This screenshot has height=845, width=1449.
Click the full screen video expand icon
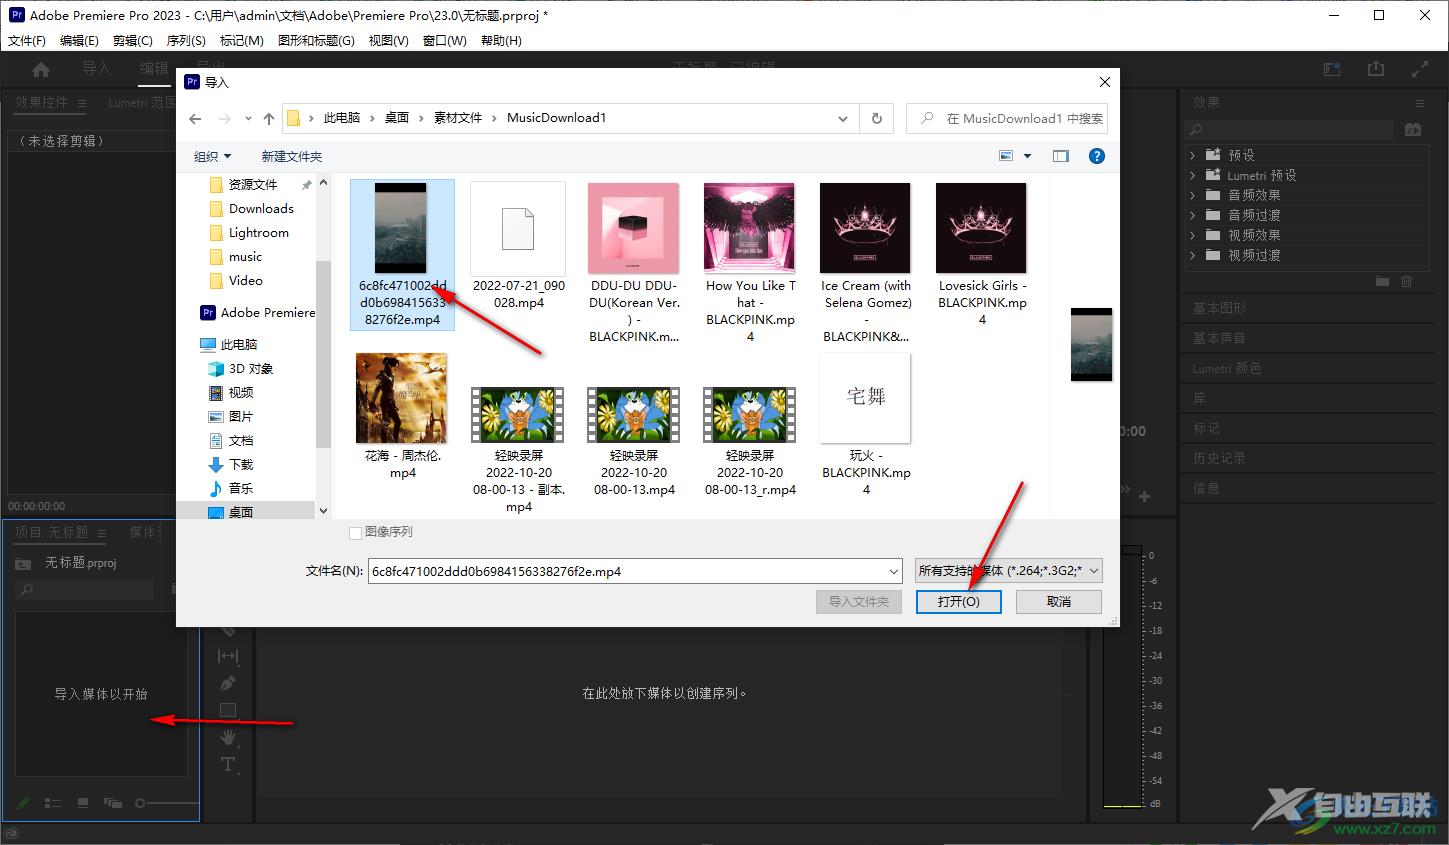[x=1419, y=69]
